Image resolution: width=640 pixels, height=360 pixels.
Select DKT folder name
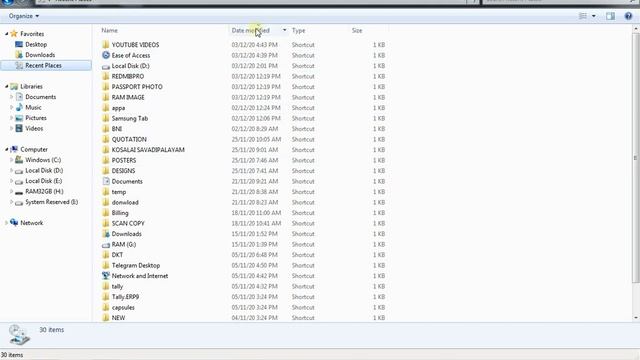(x=117, y=255)
